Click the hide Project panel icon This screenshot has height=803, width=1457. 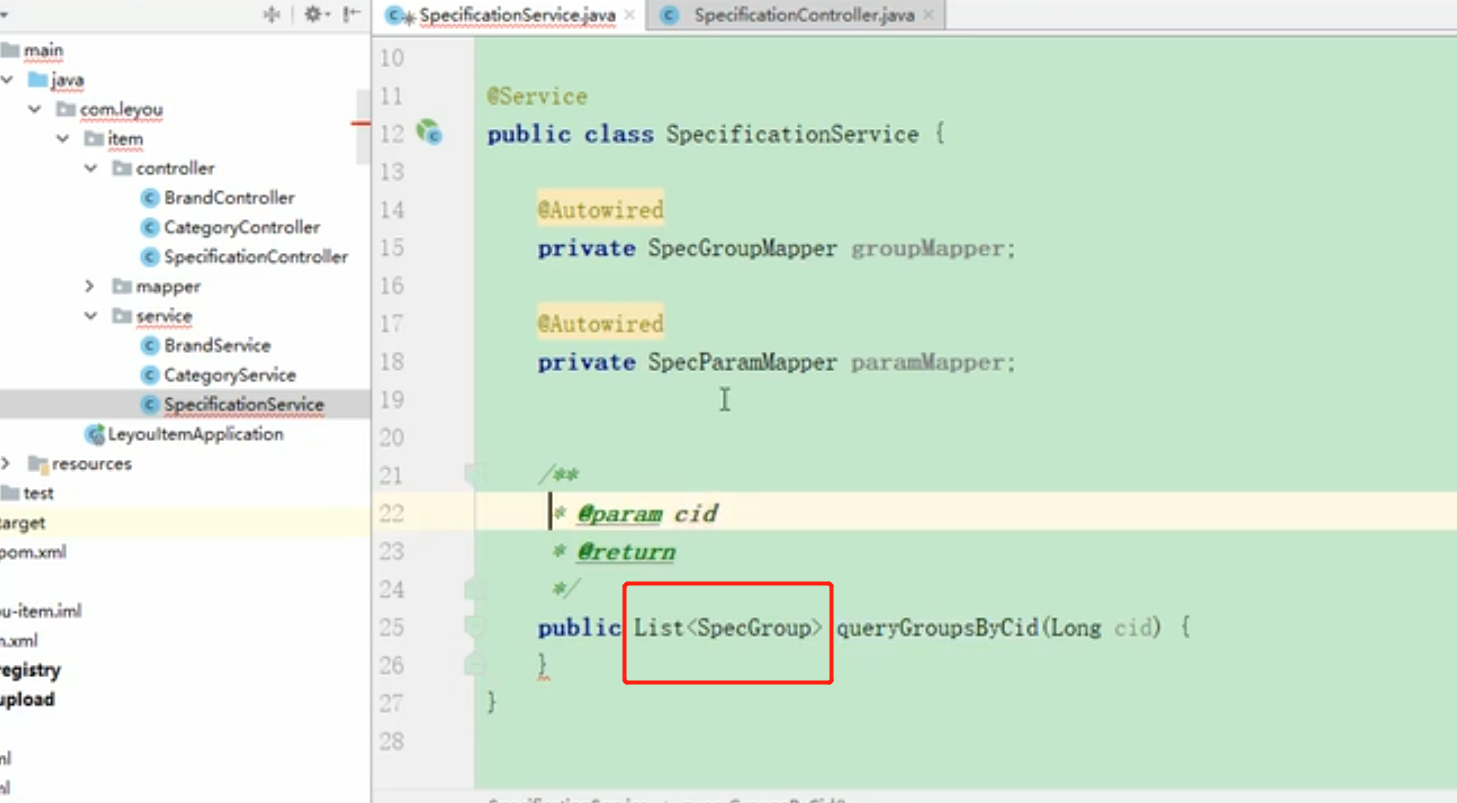click(x=351, y=14)
